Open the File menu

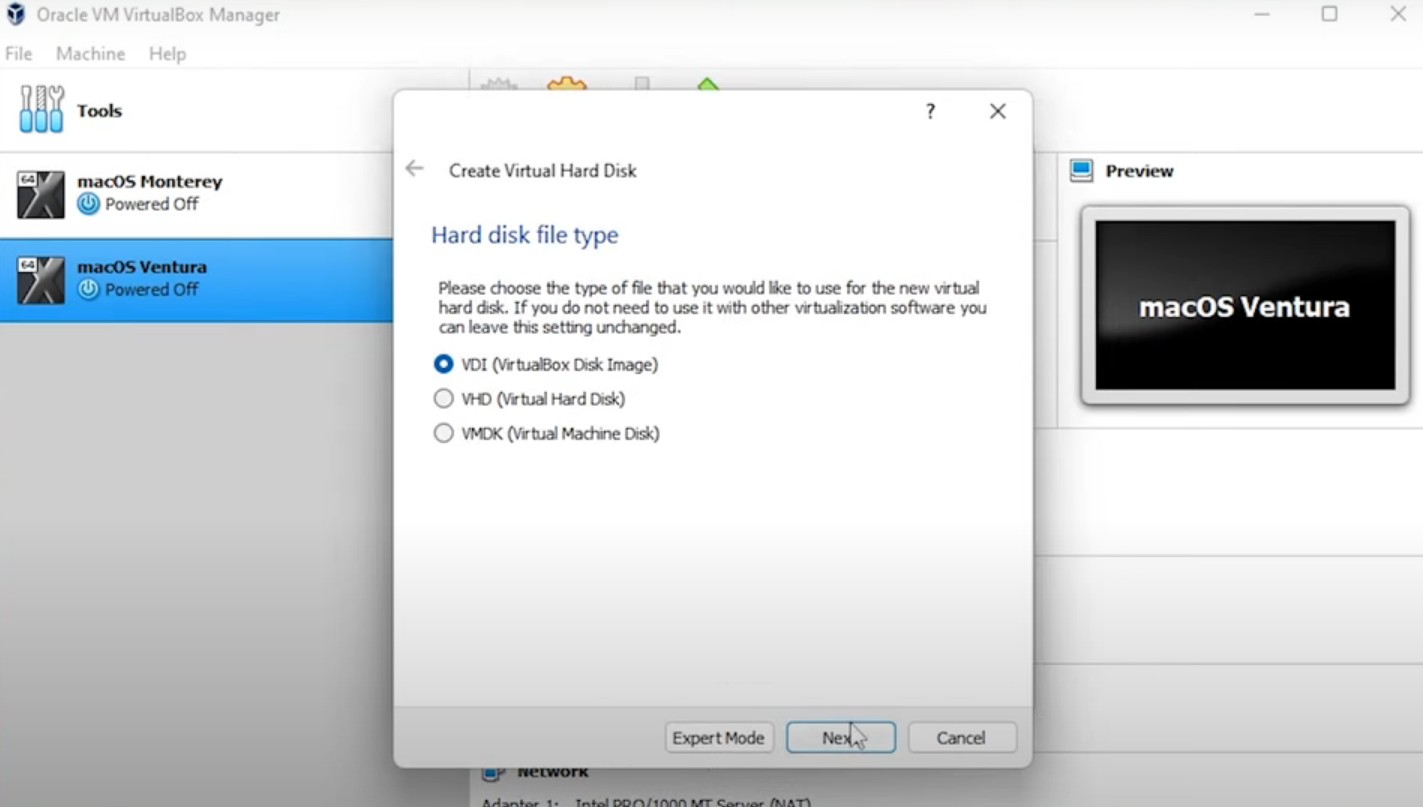pos(19,54)
